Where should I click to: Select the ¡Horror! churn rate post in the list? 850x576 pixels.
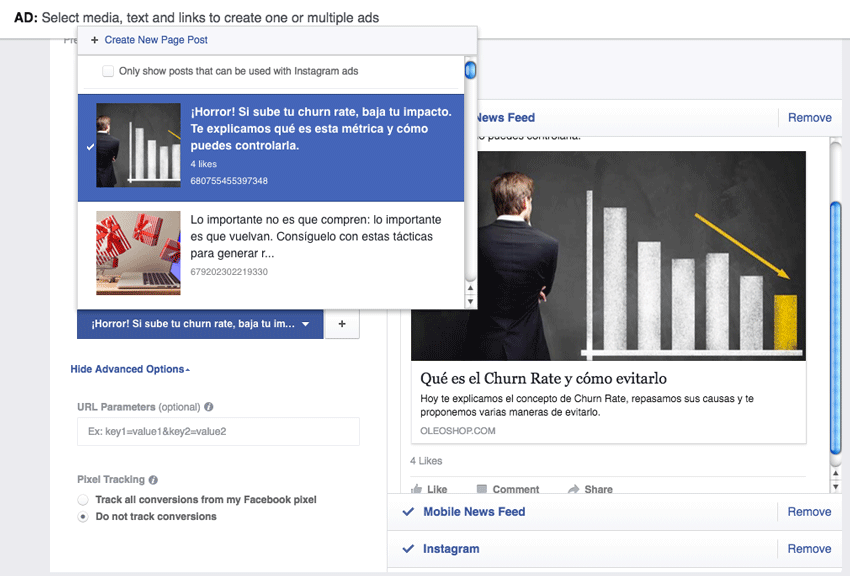[271, 148]
